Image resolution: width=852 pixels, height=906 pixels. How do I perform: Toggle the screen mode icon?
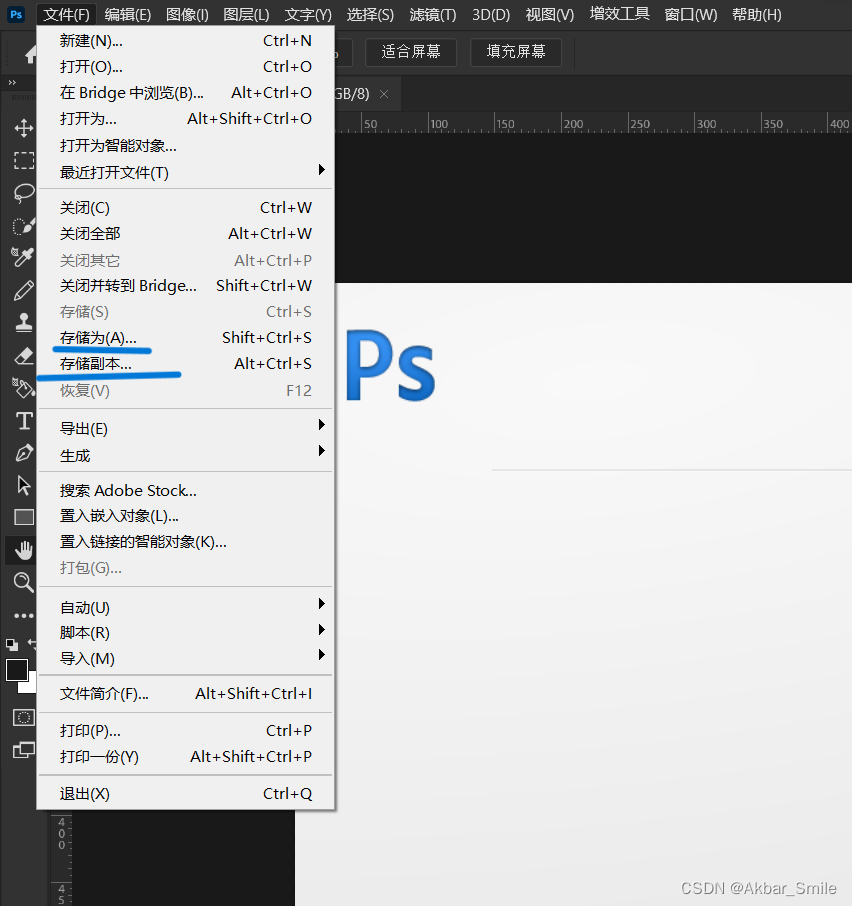coord(23,750)
